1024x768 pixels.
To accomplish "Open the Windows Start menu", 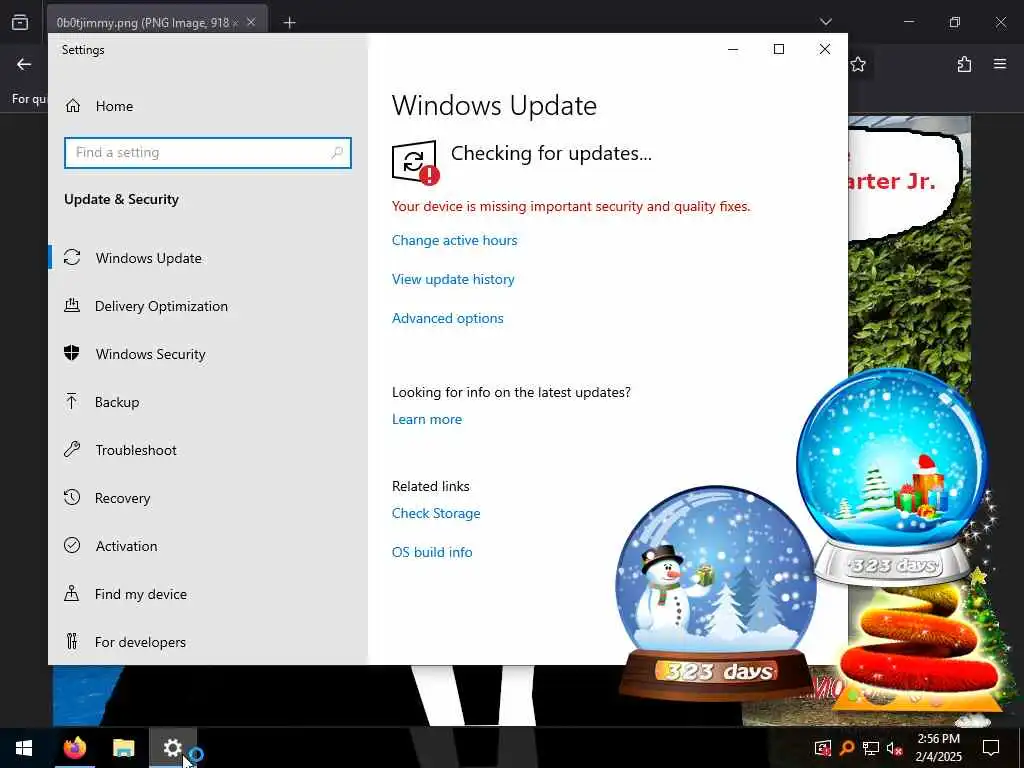I will (24, 748).
